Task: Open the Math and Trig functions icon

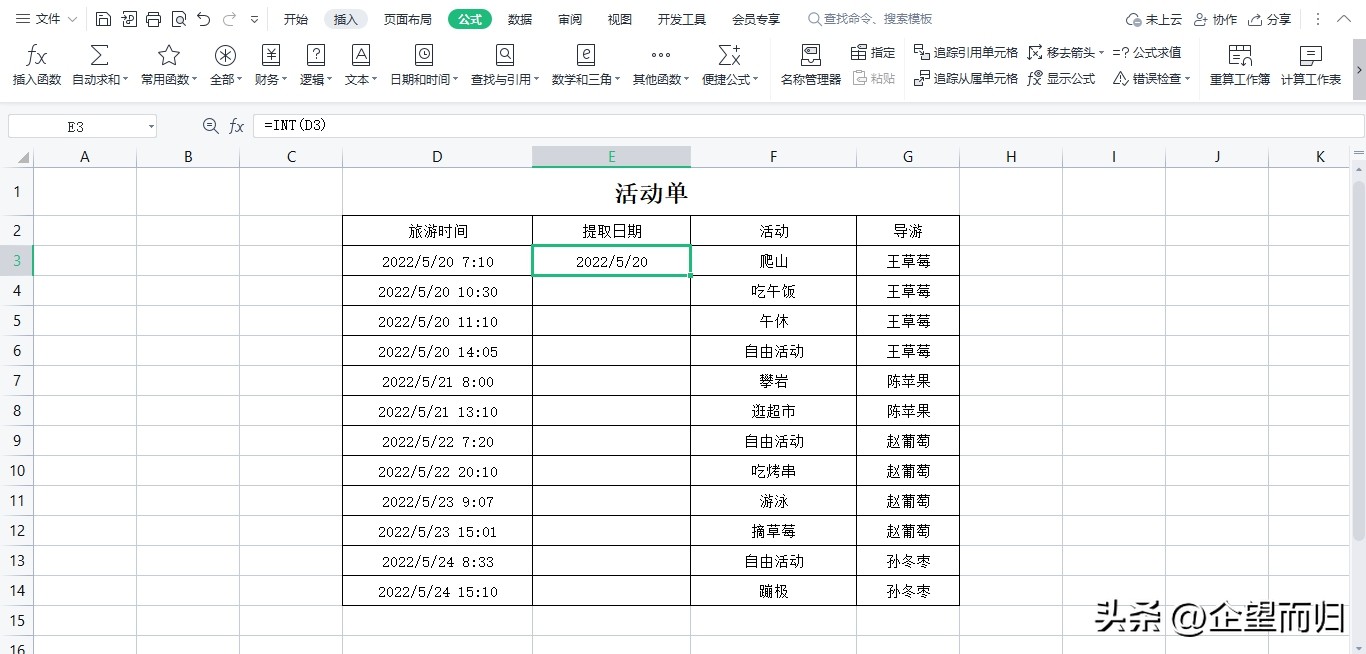Action: click(586, 56)
